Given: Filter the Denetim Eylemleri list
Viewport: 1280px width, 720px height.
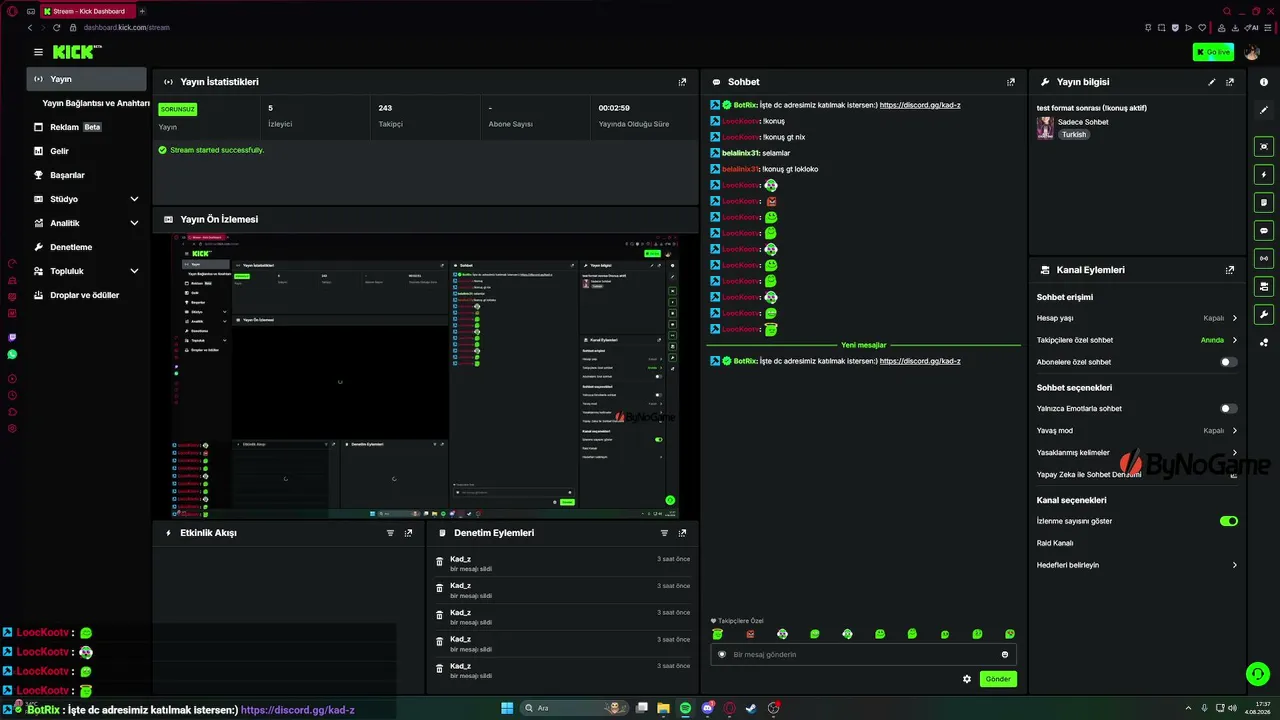Looking at the screenshot, I should click(x=664, y=533).
